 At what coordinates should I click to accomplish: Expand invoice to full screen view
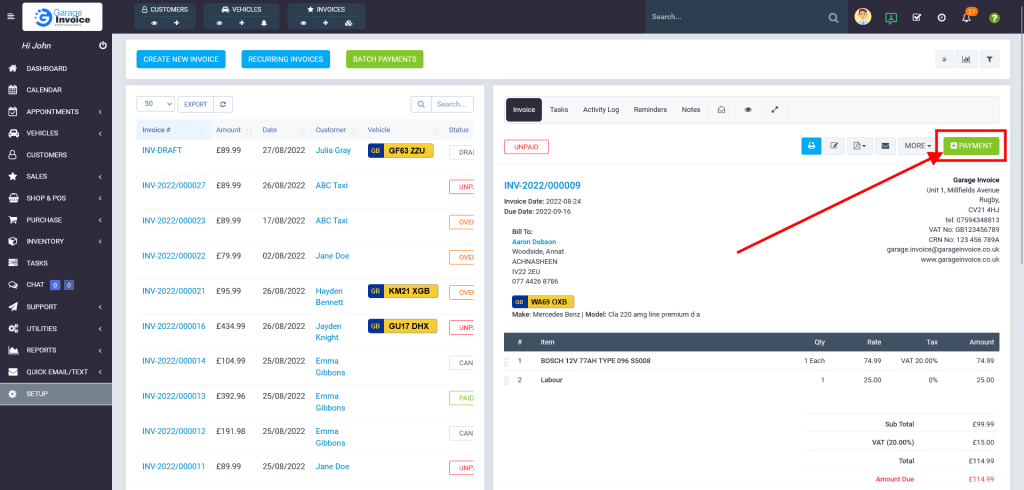click(x=775, y=110)
